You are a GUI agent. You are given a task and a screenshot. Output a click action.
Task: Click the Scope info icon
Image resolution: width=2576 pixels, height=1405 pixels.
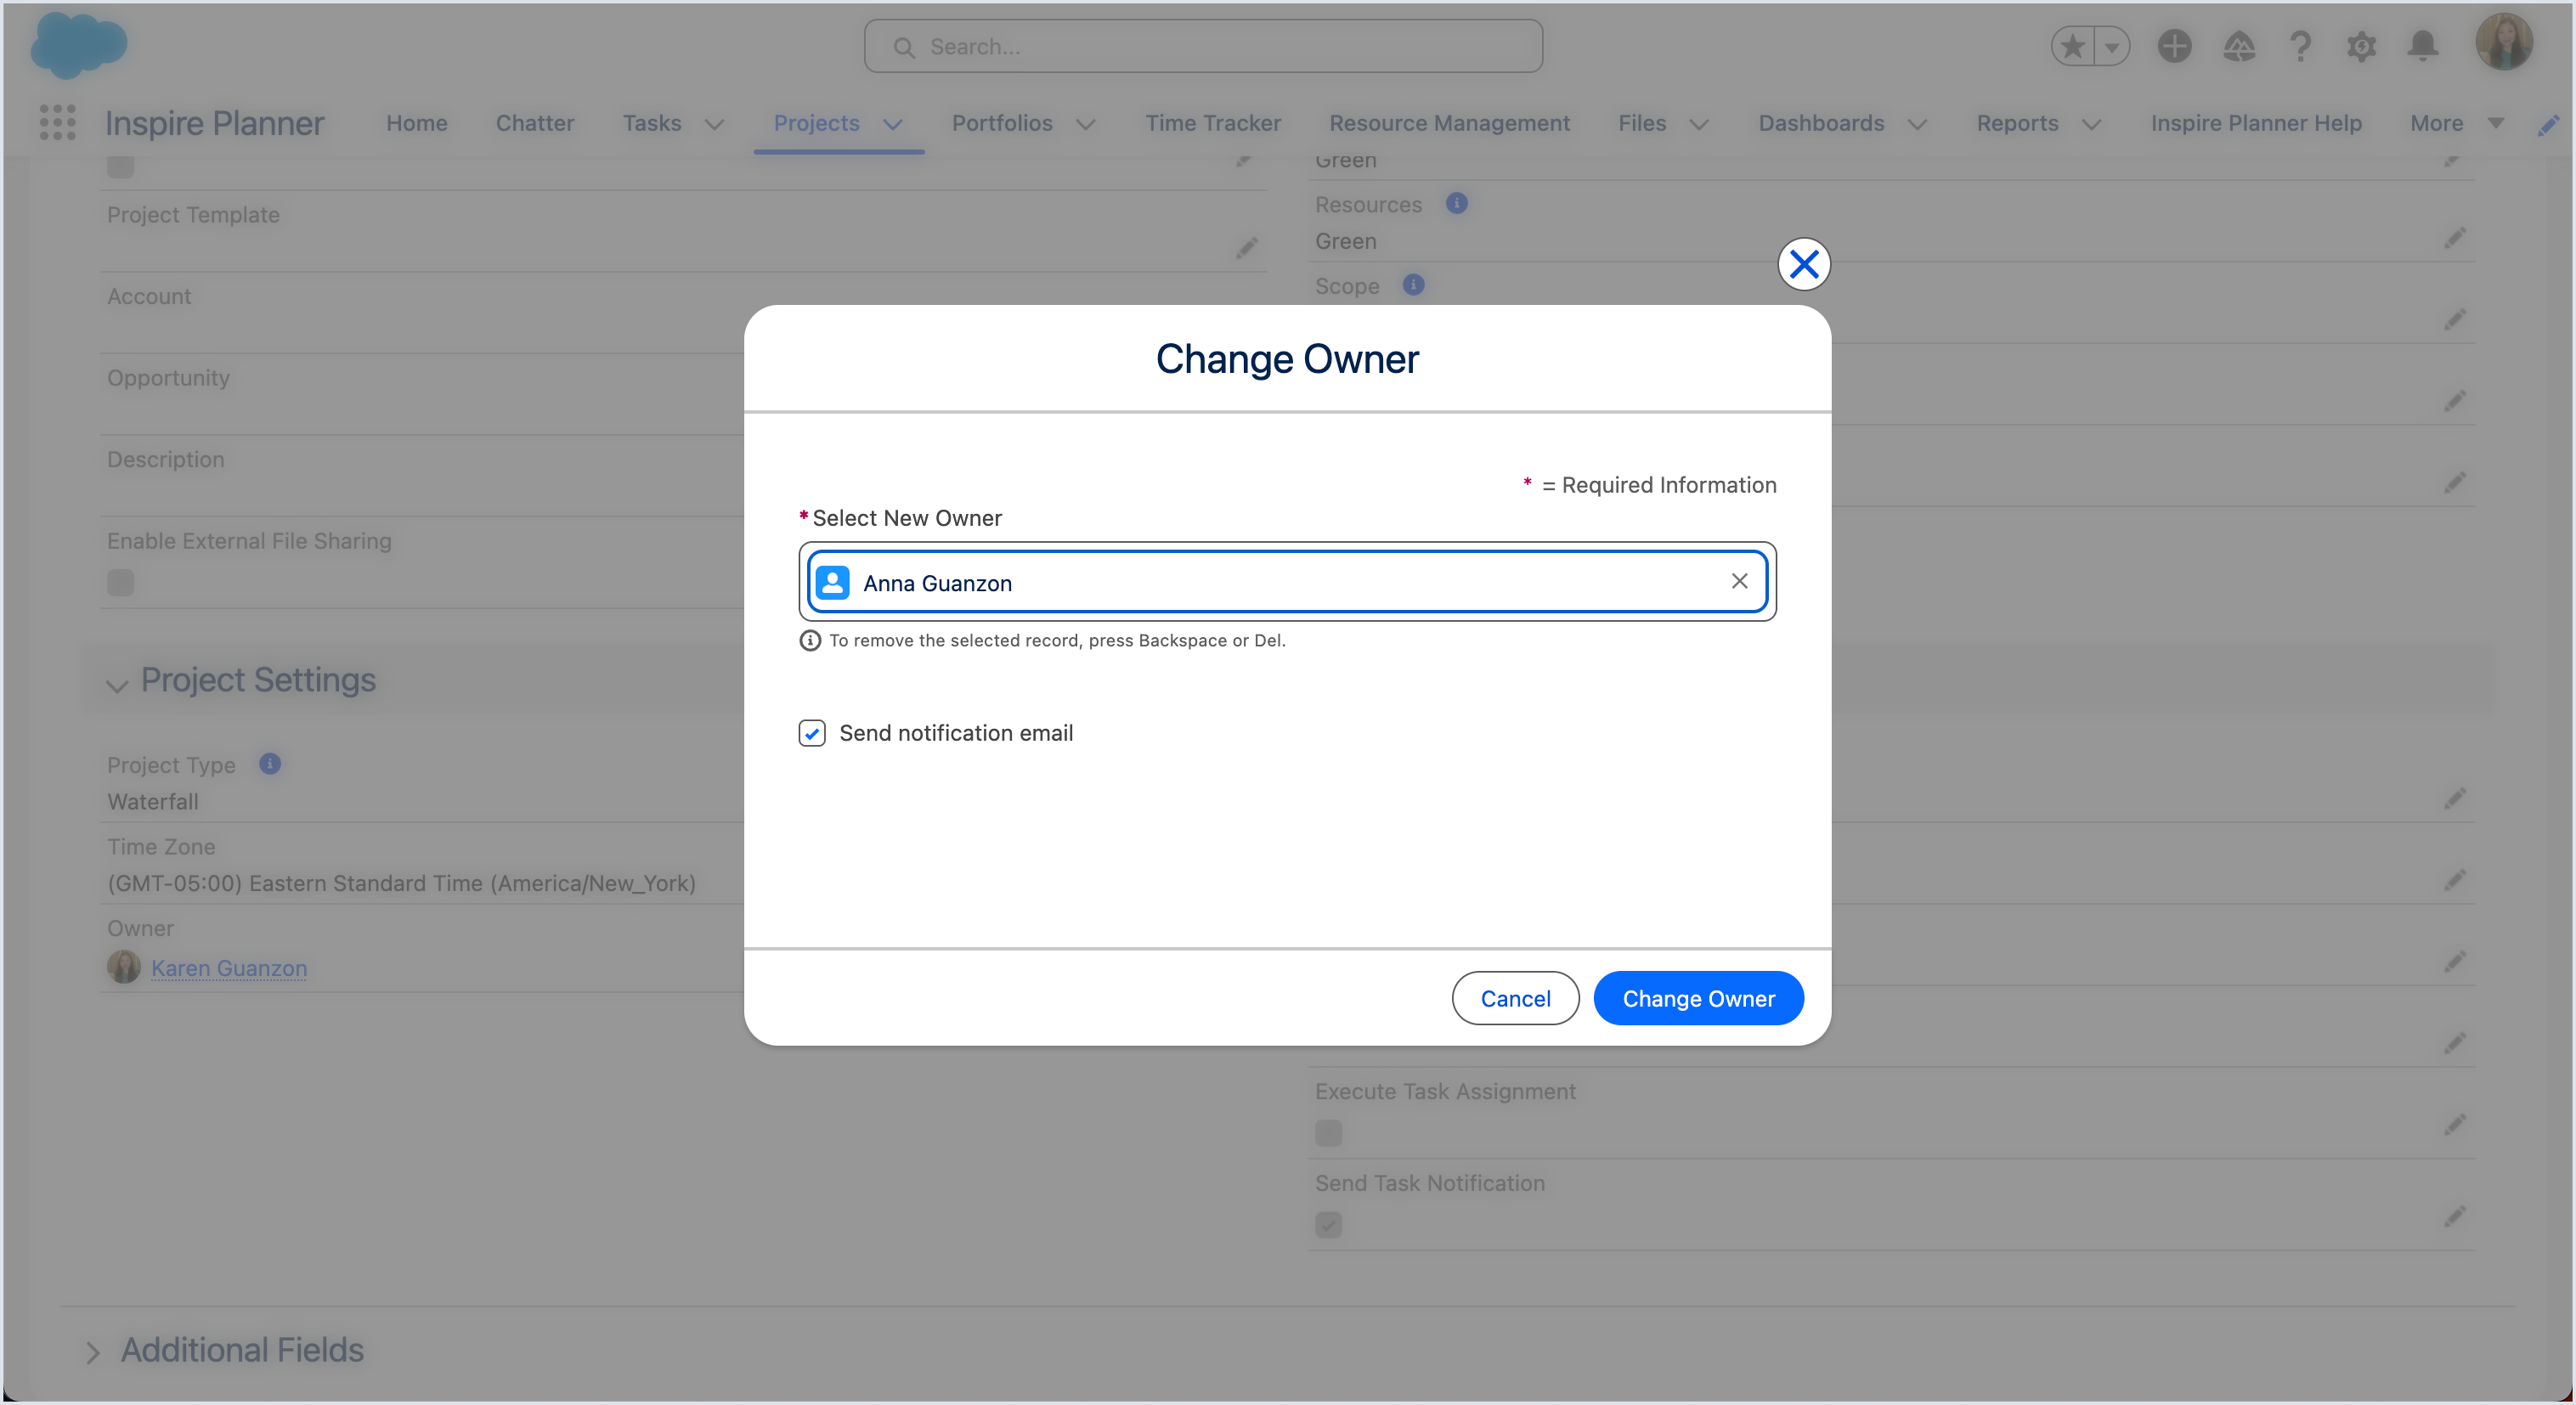[x=1413, y=285]
